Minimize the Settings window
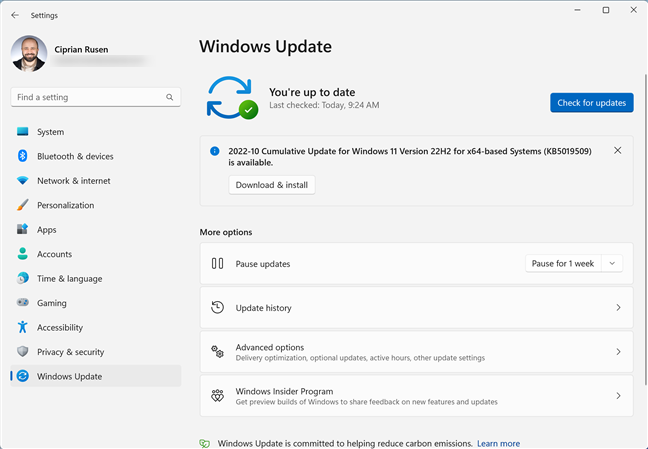The image size is (648, 449). 577,10
